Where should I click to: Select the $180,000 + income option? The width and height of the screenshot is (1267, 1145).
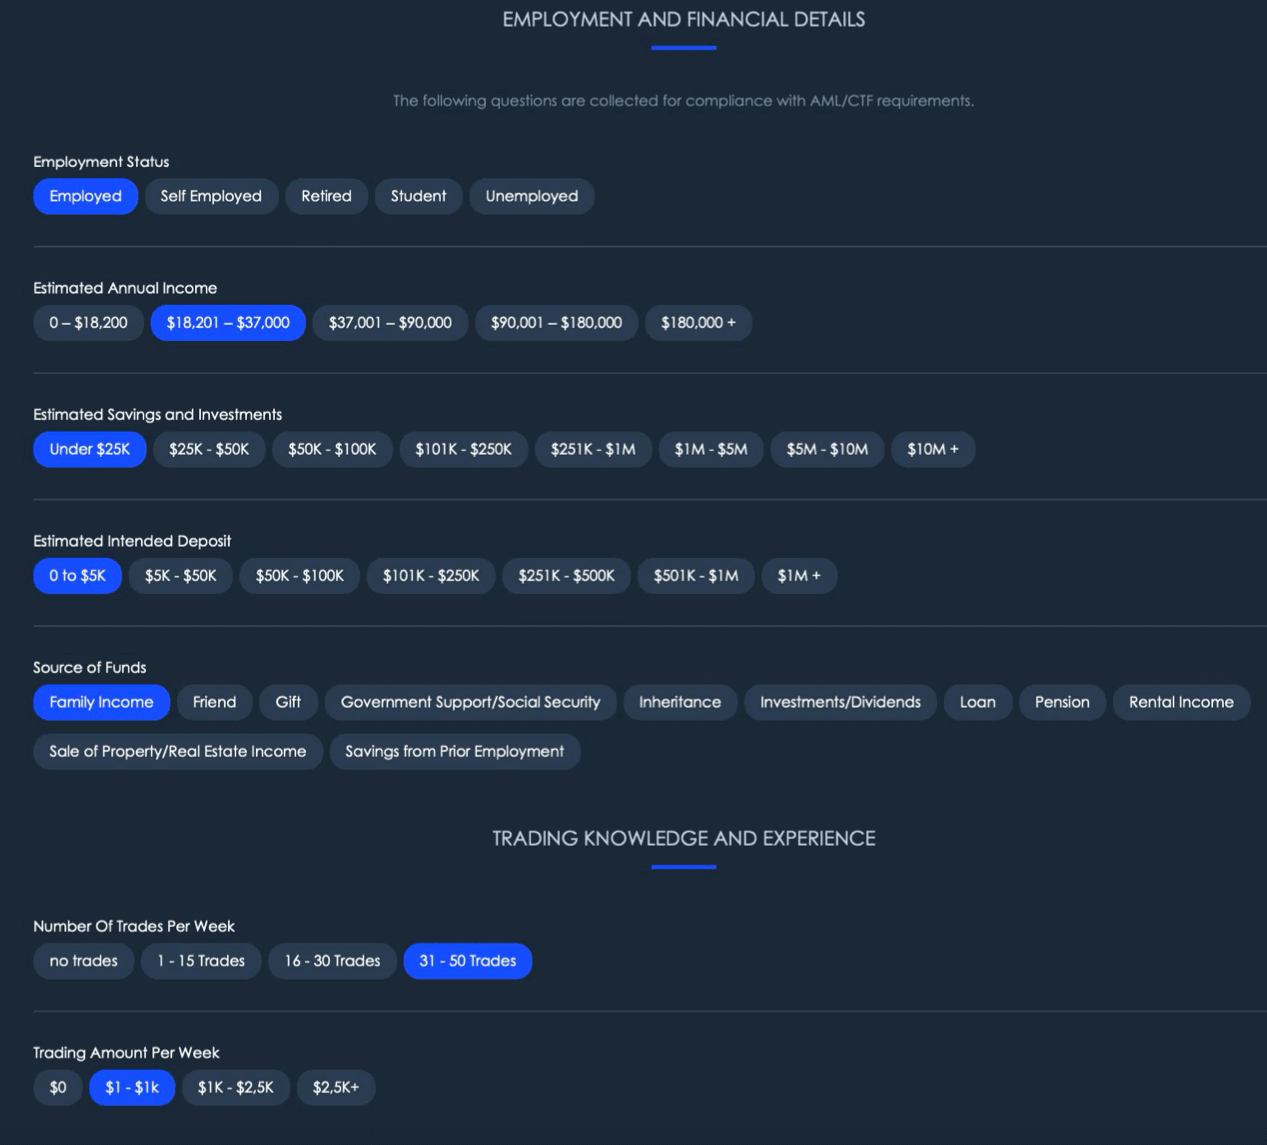click(x=698, y=323)
